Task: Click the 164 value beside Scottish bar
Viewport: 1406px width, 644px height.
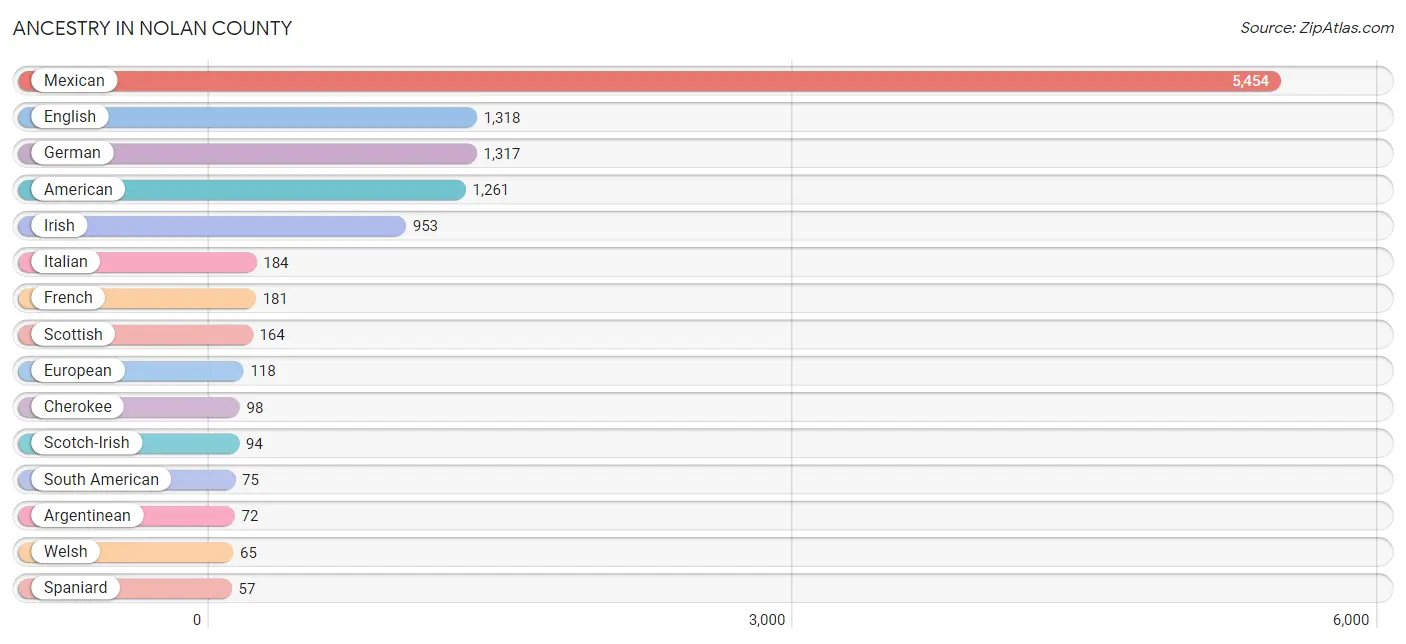Action: [272, 335]
